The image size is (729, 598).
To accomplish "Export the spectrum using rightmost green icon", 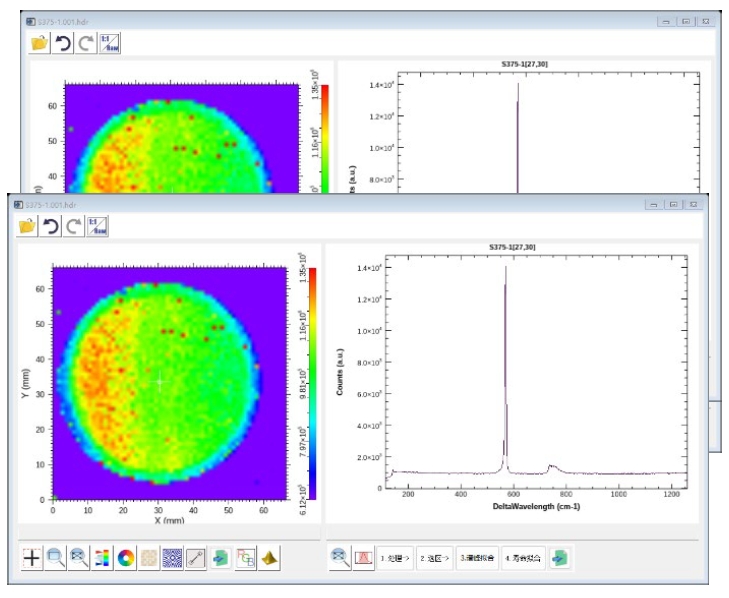I will pyautogui.click(x=559, y=557).
